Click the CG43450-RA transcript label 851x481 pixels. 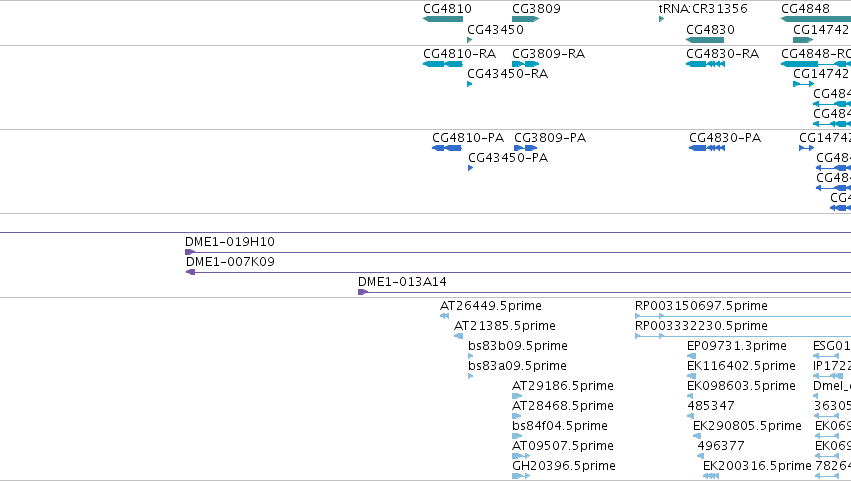click(x=508, y=73)
